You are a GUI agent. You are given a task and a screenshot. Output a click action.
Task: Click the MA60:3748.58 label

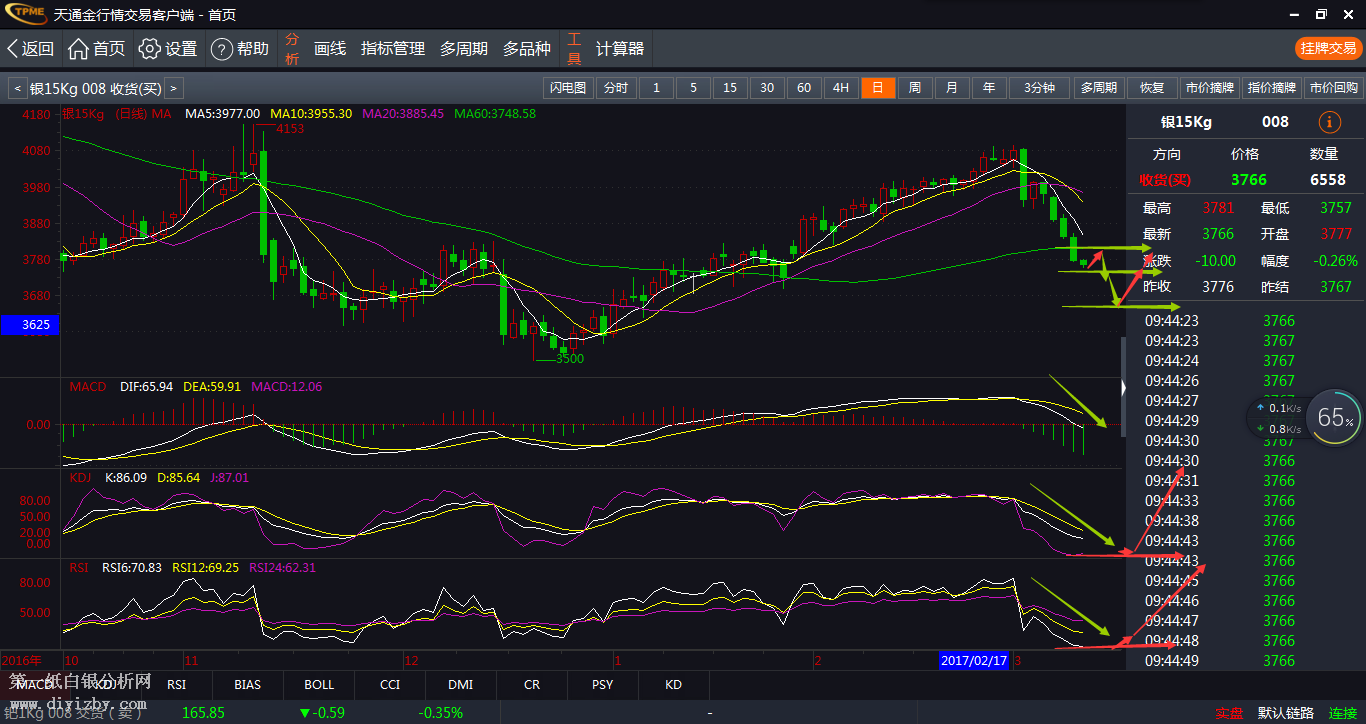[495, 114]
